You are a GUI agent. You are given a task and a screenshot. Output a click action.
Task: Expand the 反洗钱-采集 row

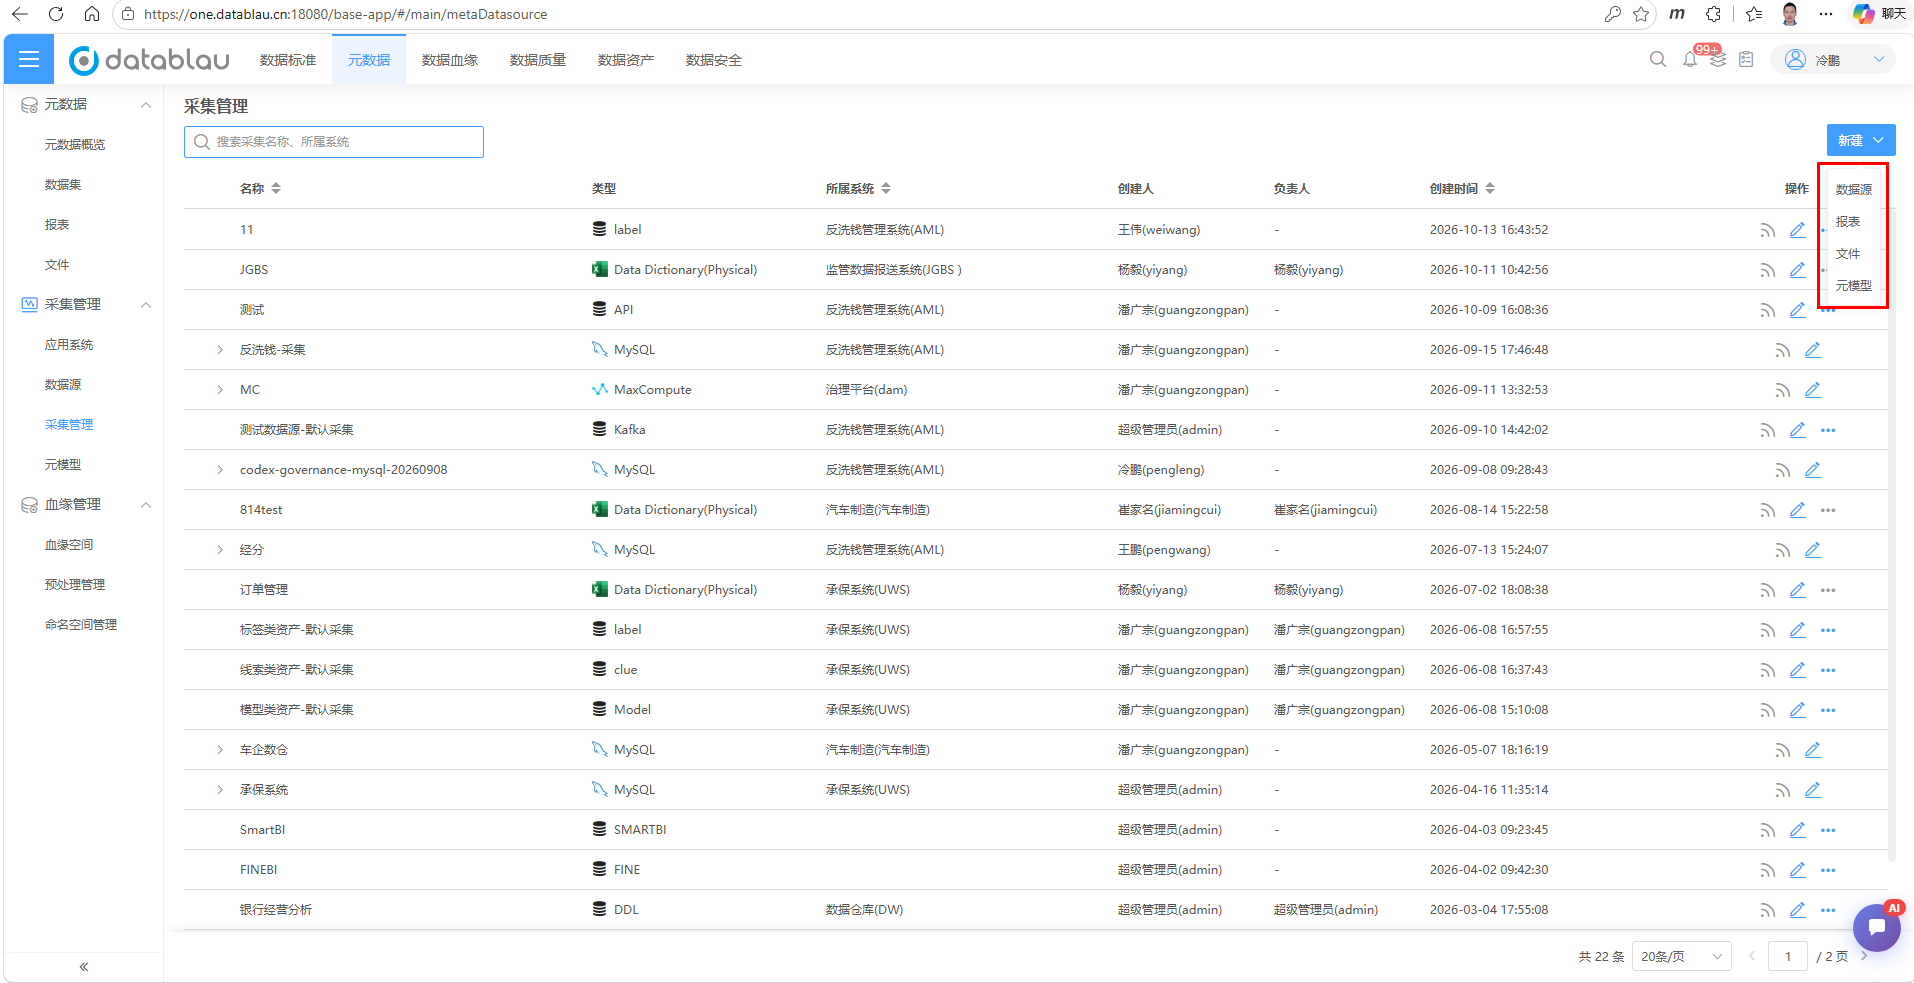[x=220, y=350]
